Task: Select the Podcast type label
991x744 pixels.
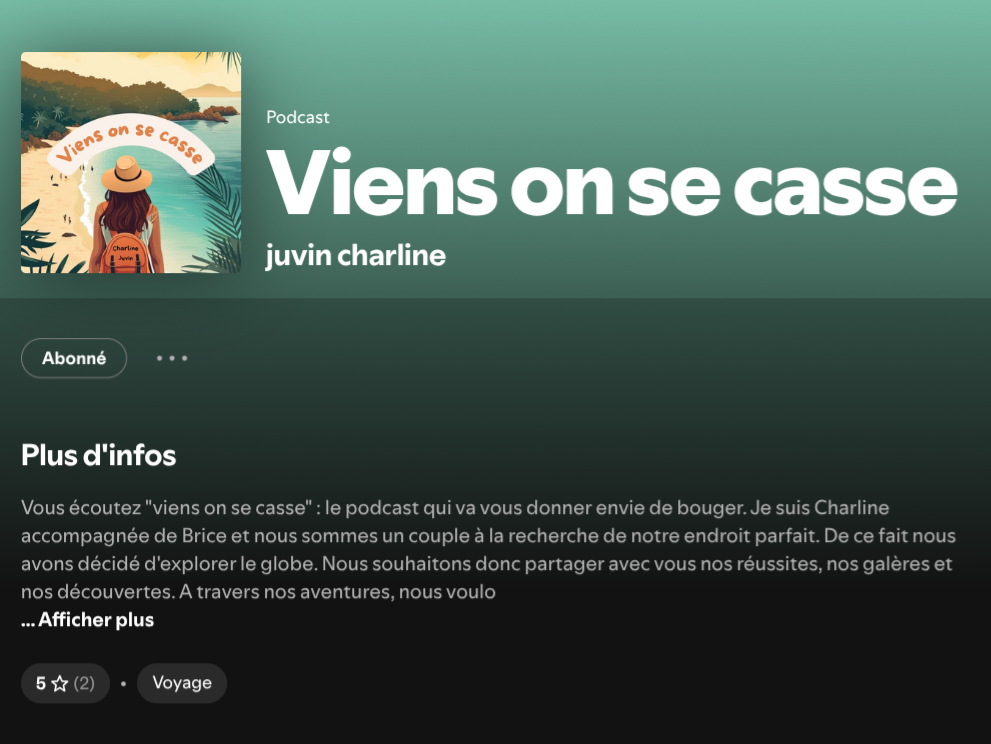Action: pos(298,118)
